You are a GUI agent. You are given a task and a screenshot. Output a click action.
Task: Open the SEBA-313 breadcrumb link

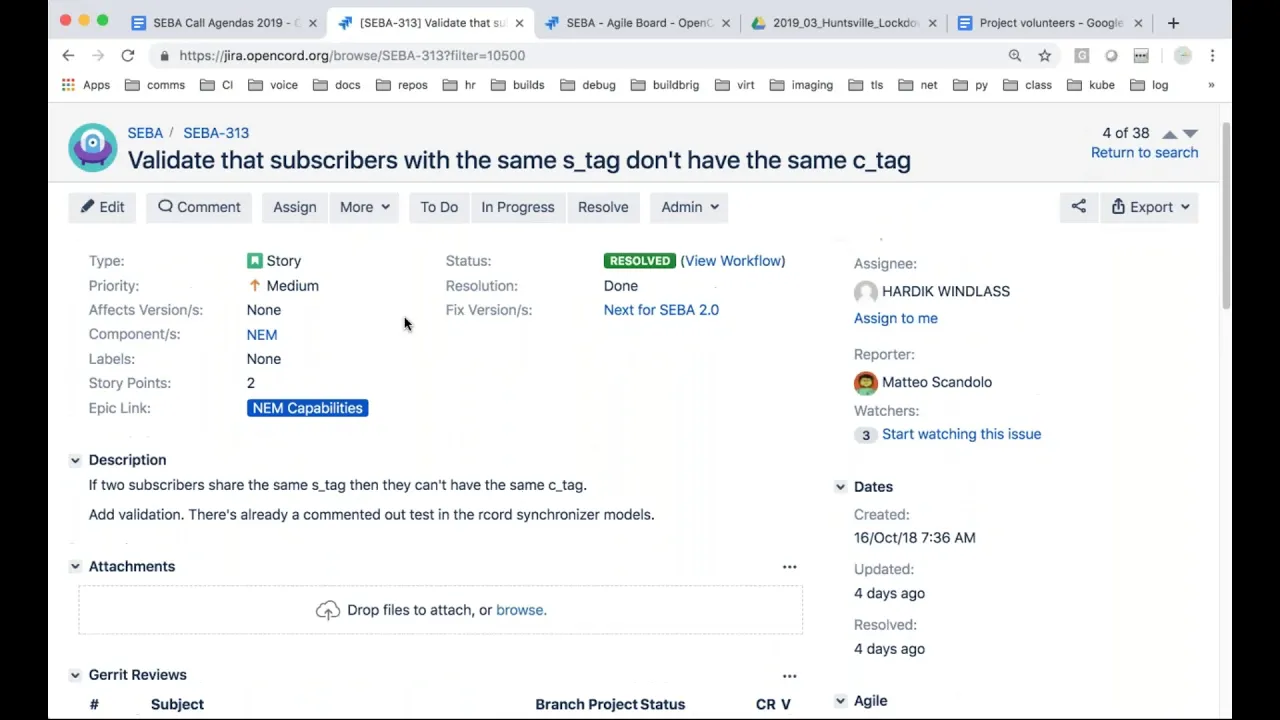[216, 133]
